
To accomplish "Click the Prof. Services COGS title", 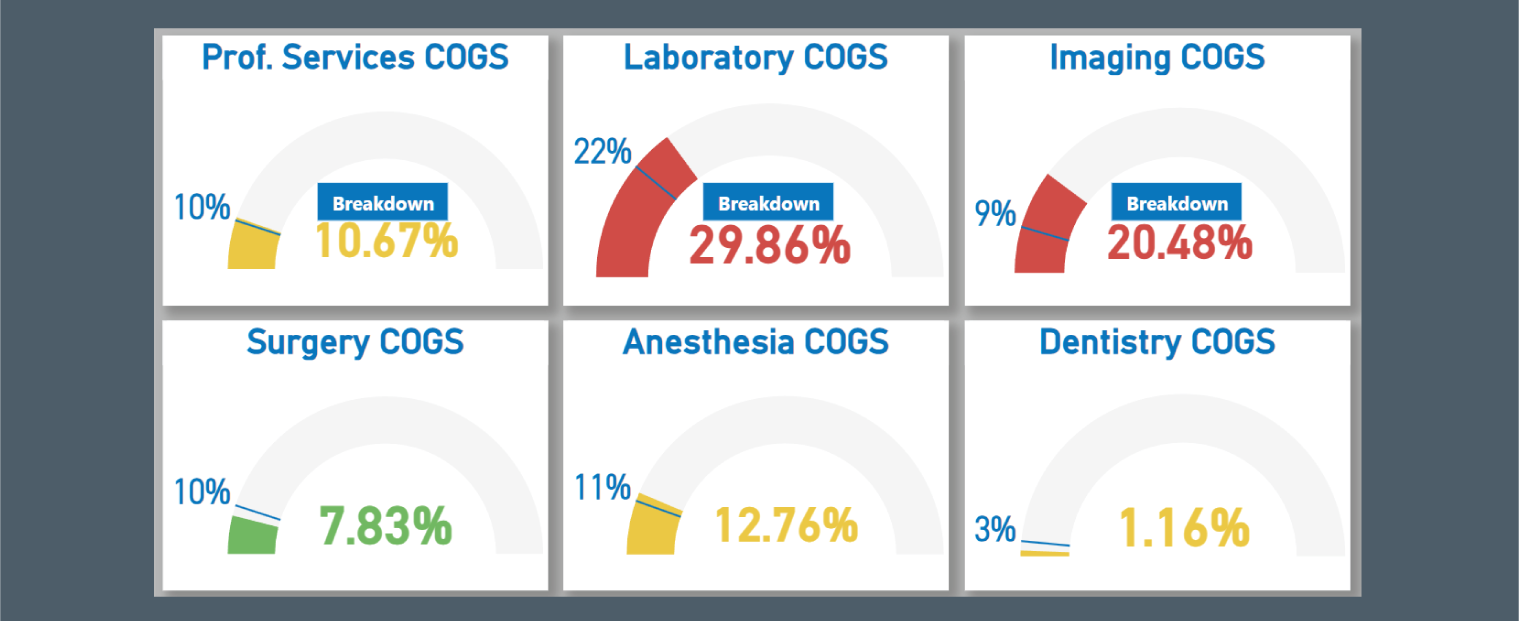I will click(x=355, y=57).
